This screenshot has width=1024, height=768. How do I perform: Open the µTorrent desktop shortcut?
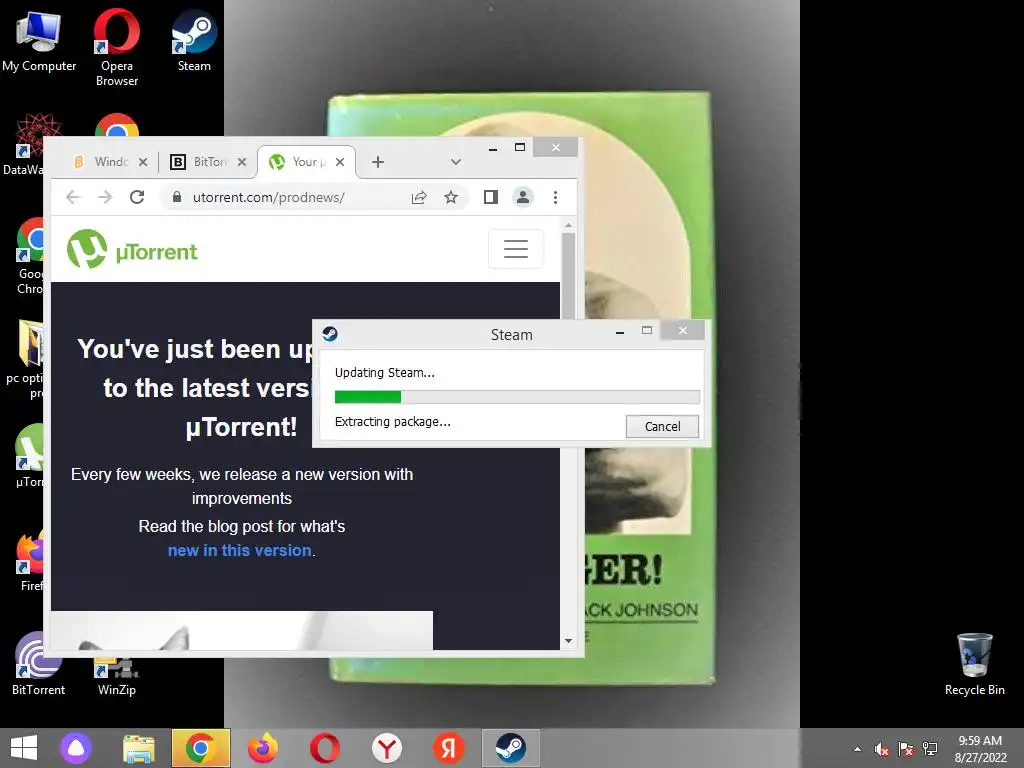coord(29,456)
